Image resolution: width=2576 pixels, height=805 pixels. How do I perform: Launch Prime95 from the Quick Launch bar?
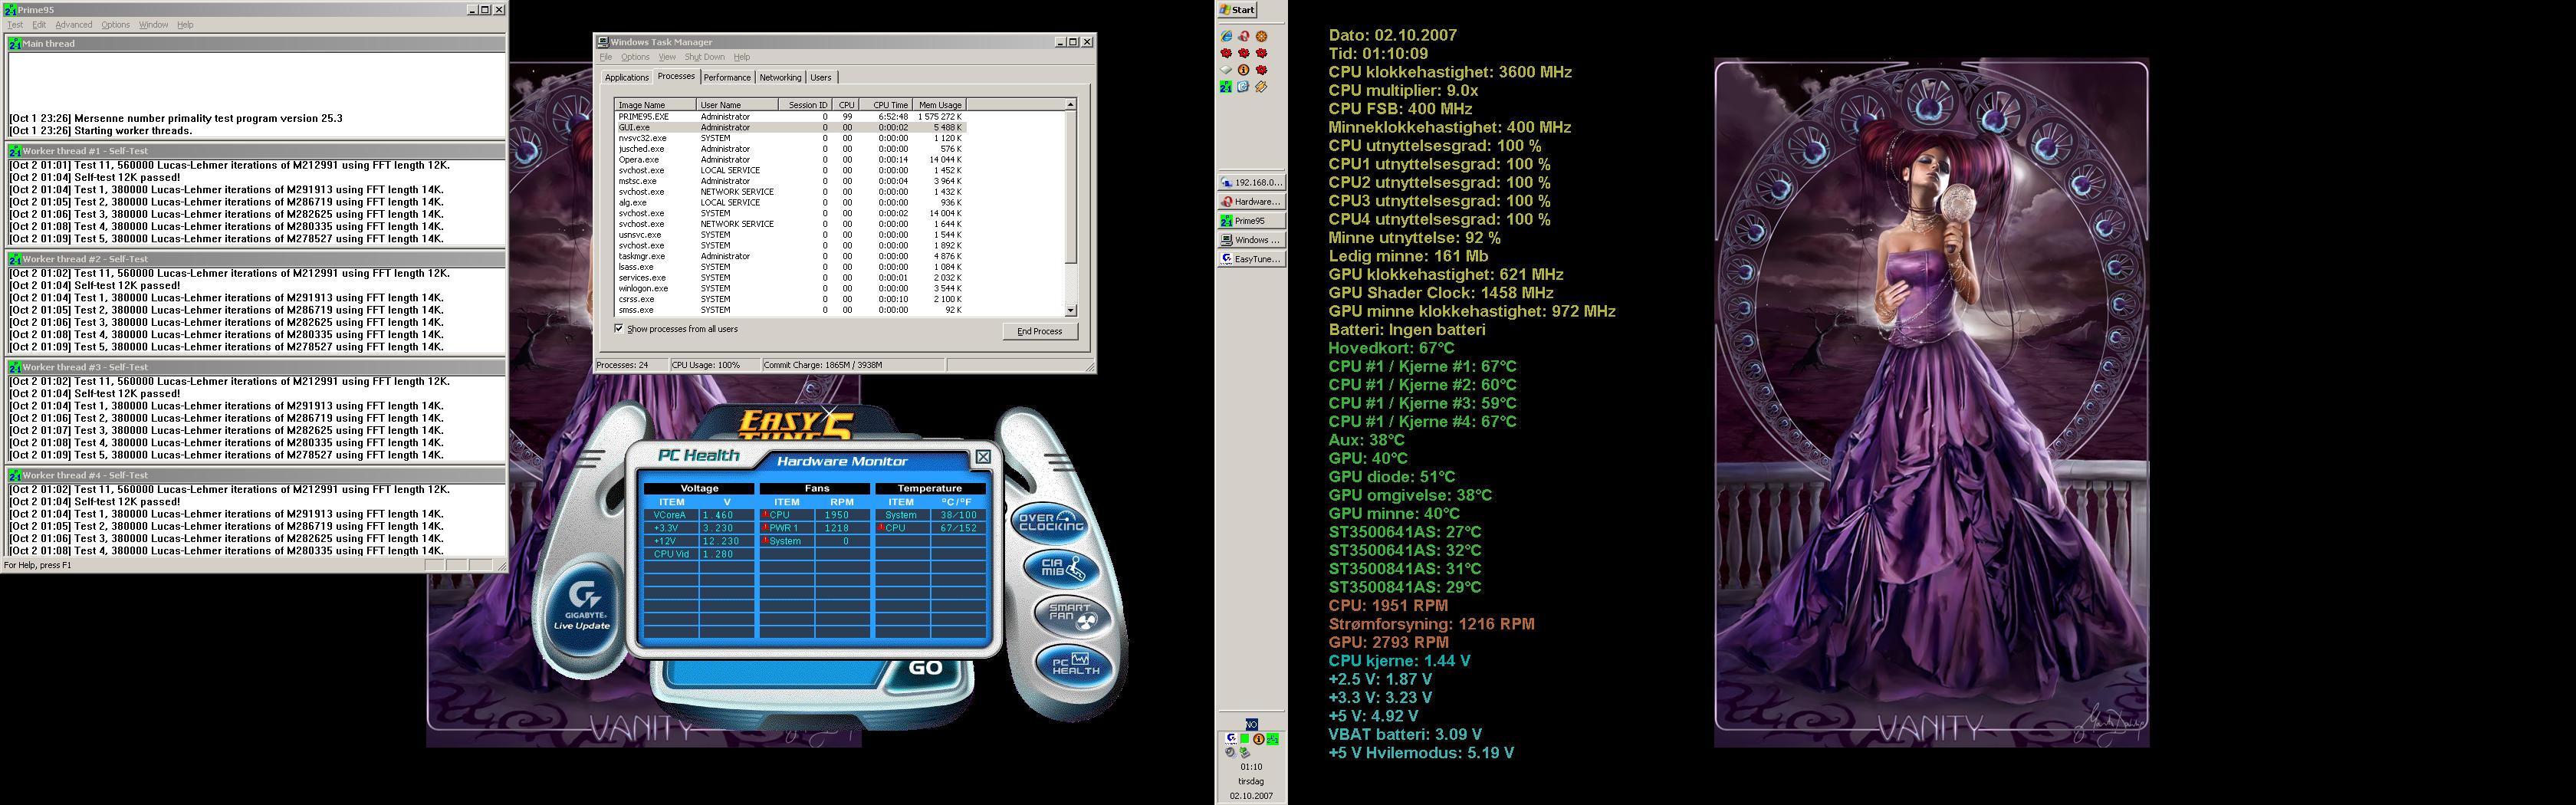pos(1226,87)
